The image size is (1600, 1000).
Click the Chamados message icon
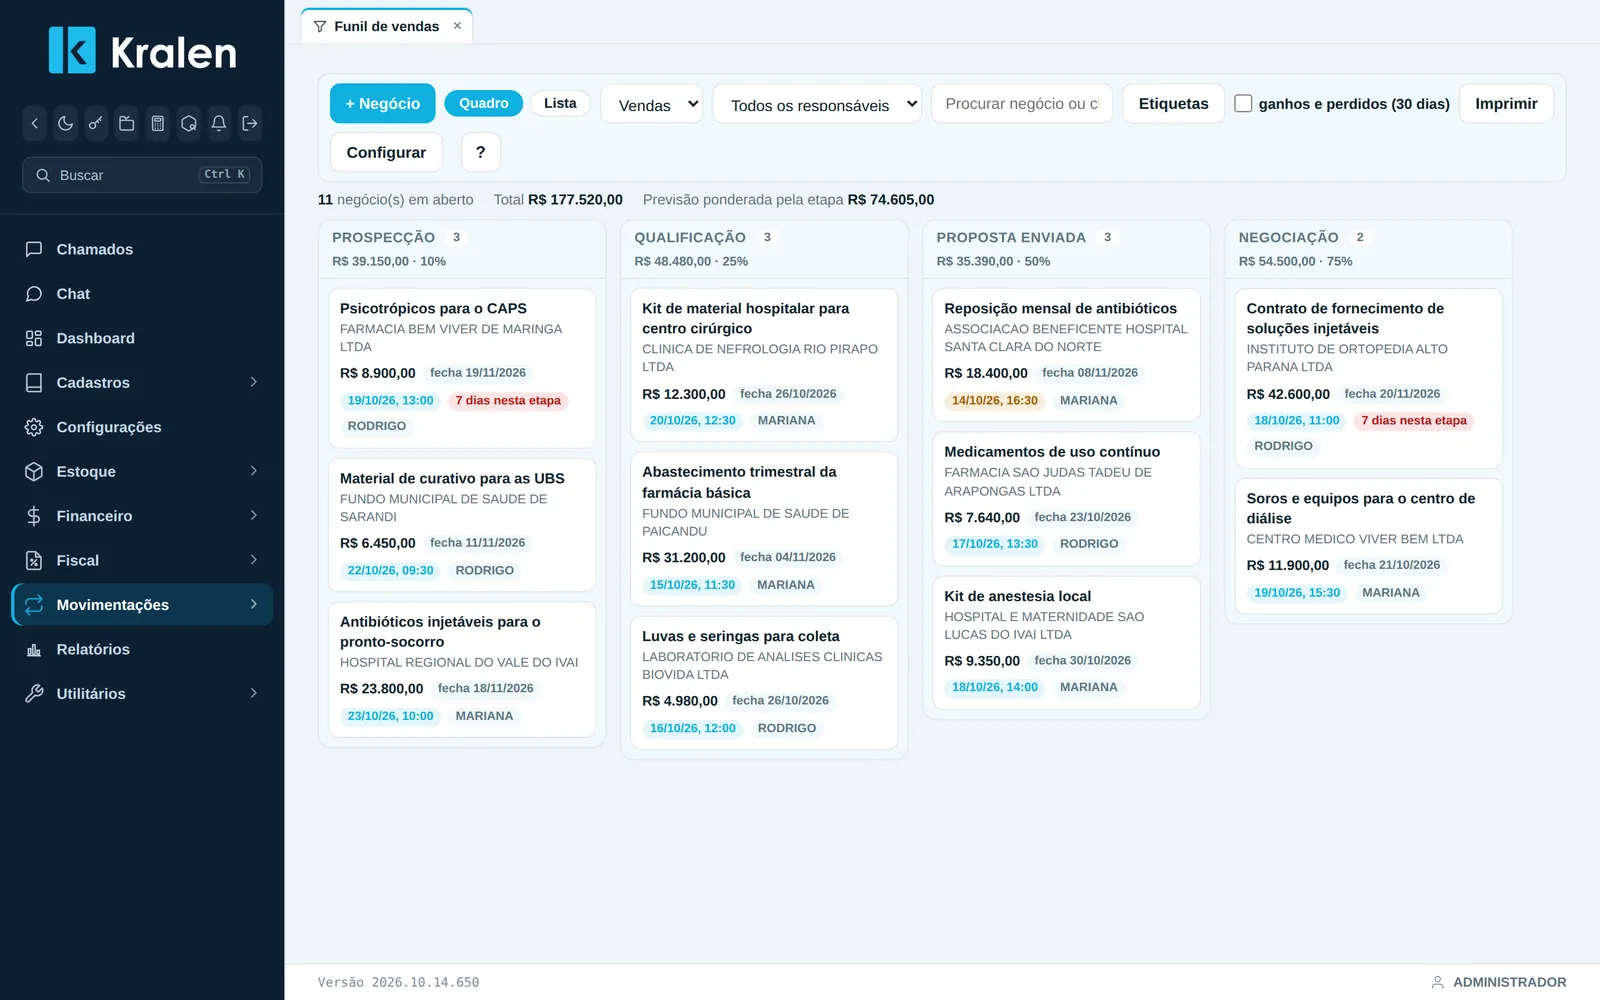[x=34, y=249]
